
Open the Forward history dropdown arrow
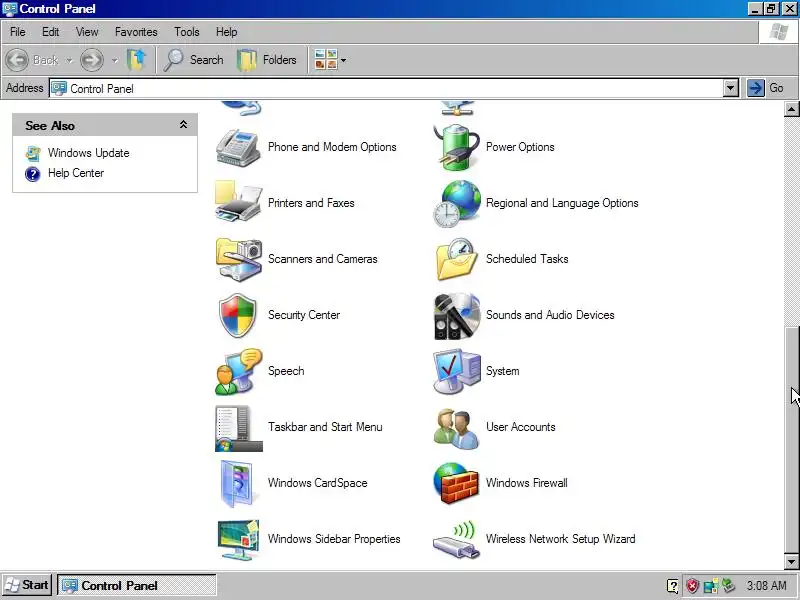[x=115, y=60]
